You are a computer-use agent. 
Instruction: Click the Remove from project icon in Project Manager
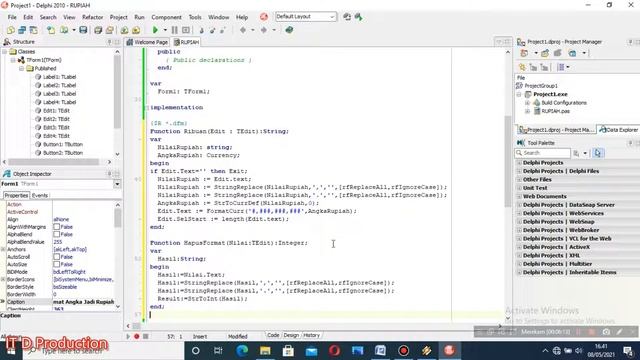[558, 53]
